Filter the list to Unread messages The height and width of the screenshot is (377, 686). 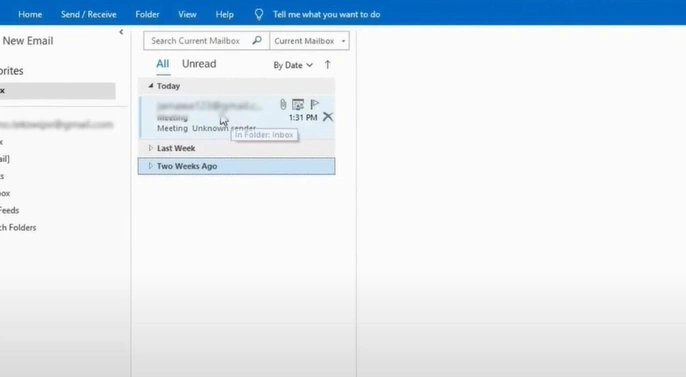point(199,64)
